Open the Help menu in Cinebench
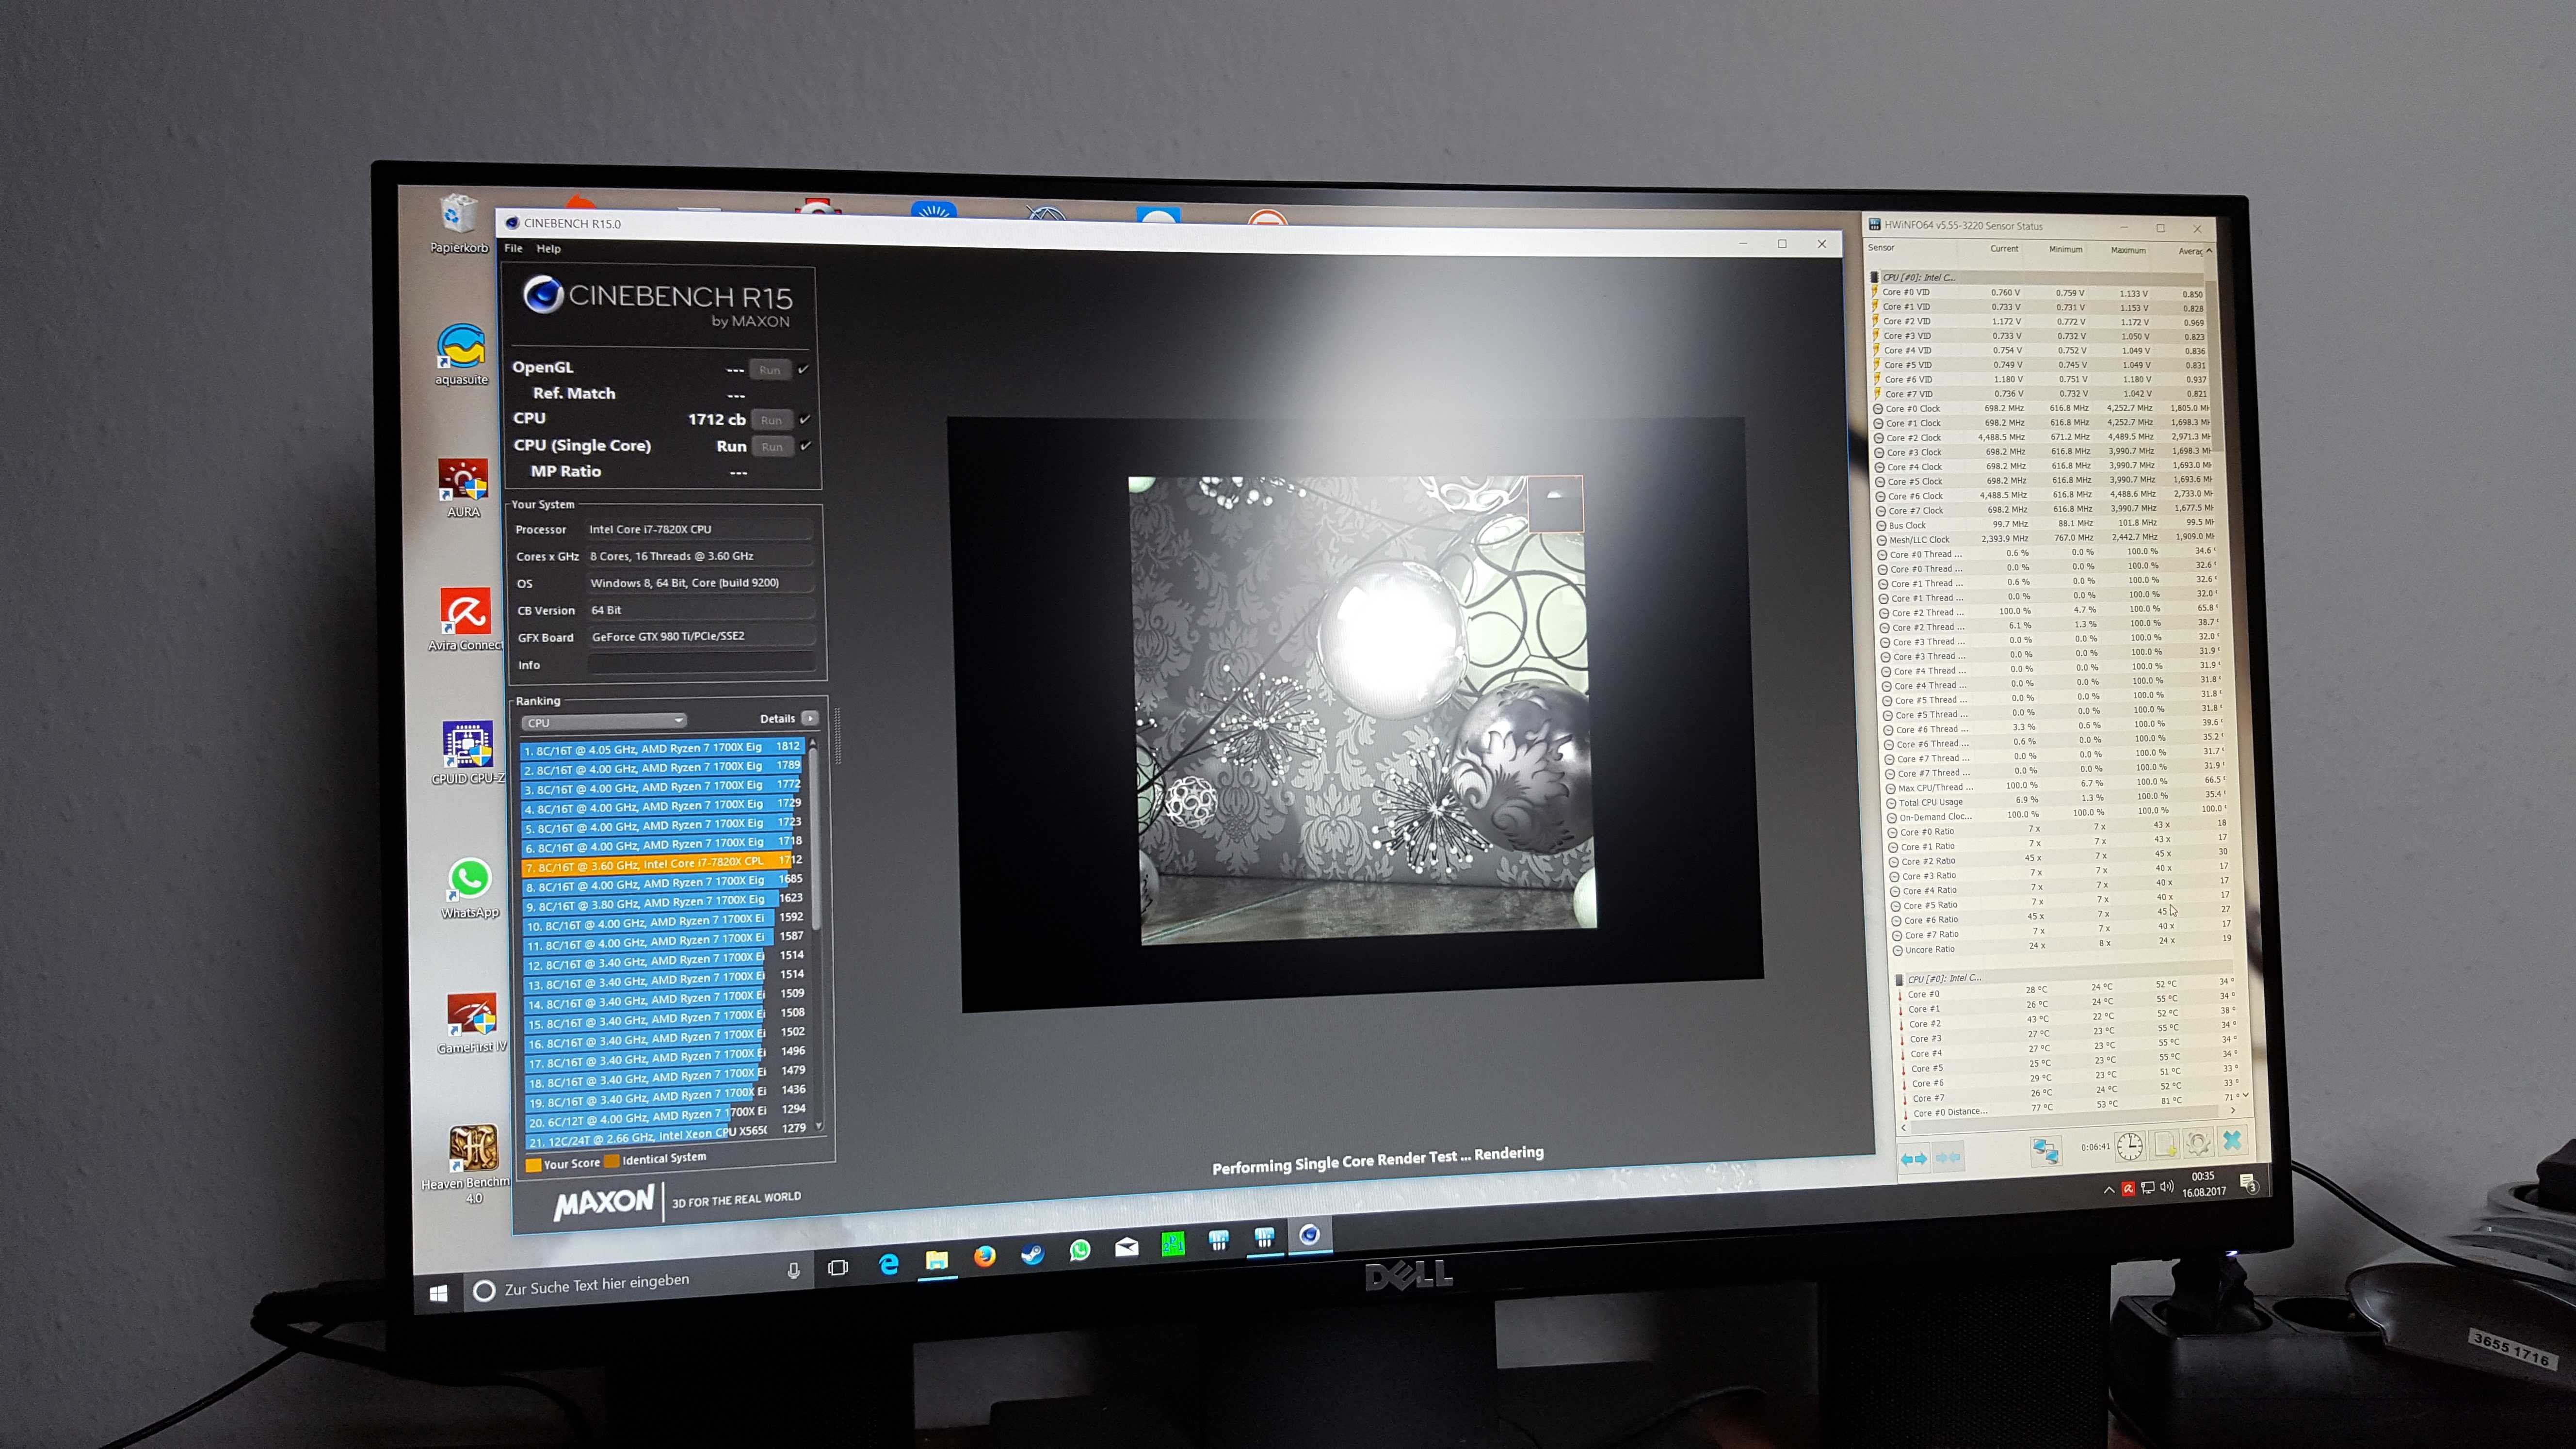 pyautogui.click(x=548, y=249)
